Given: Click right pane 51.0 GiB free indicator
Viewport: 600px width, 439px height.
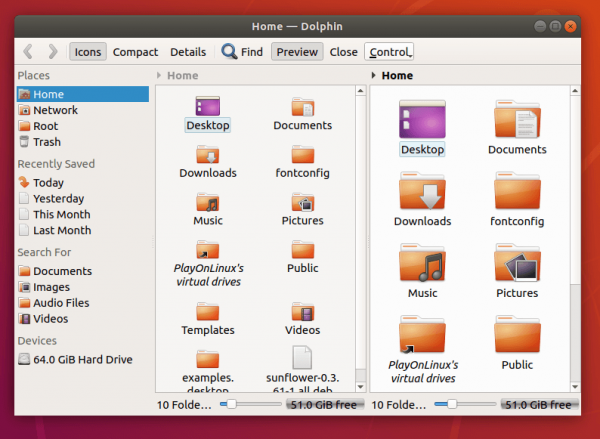Looking at the screenshot, I should tap(538, 405).
